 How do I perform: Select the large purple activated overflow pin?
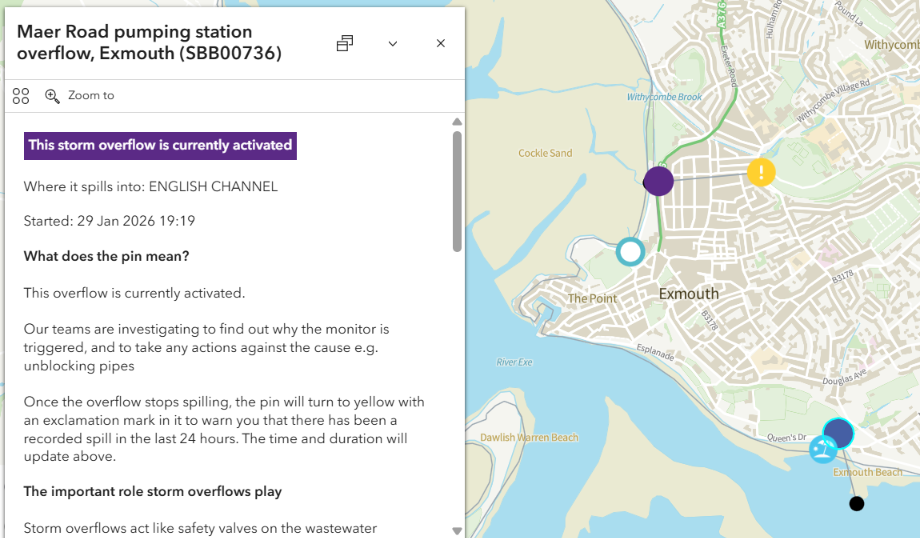pyautogui.click(x=658, y=181)
